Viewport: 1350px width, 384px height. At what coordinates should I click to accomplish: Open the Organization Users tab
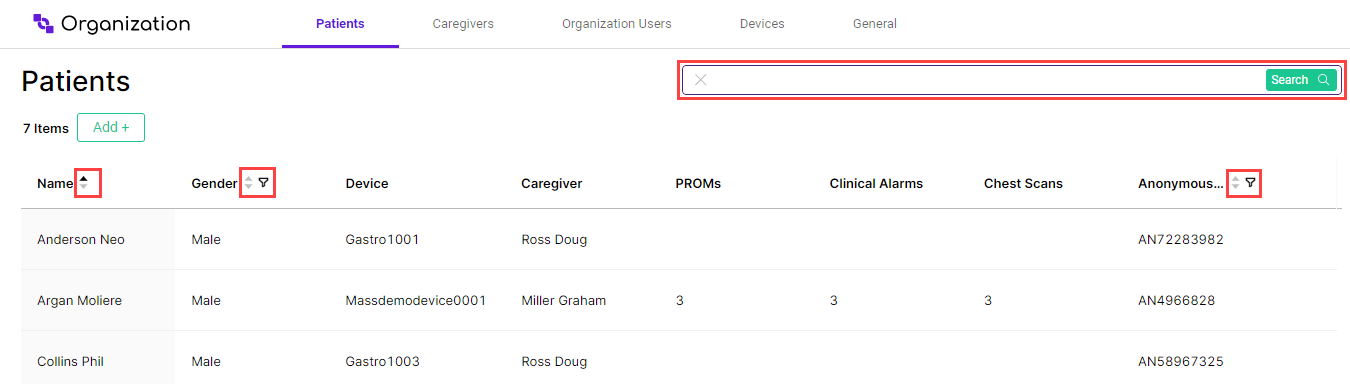pyautogui.click(x=617, y=23)
